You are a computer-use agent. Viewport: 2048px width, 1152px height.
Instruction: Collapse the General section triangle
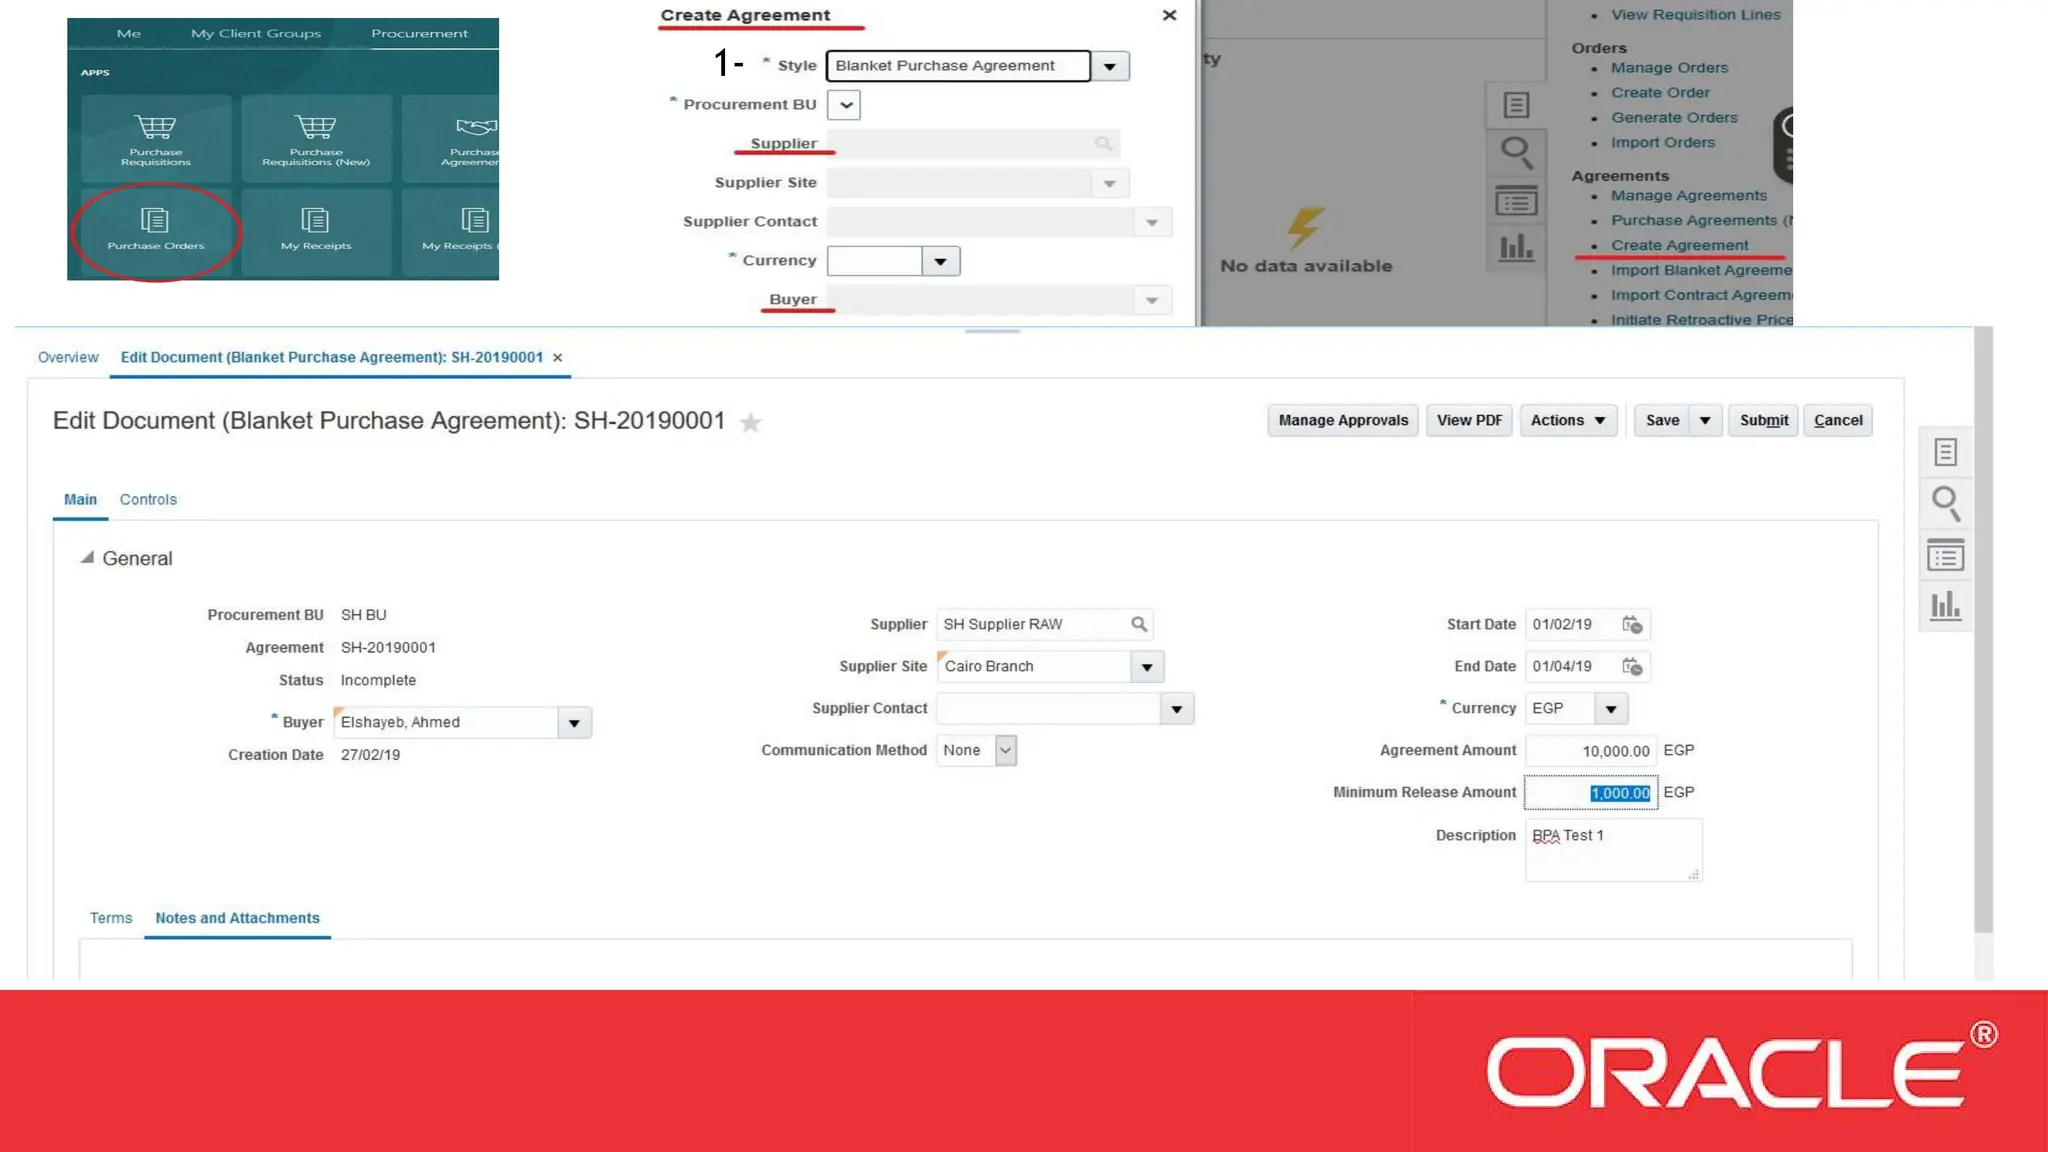pyautogui.click(x=87, y=558)
